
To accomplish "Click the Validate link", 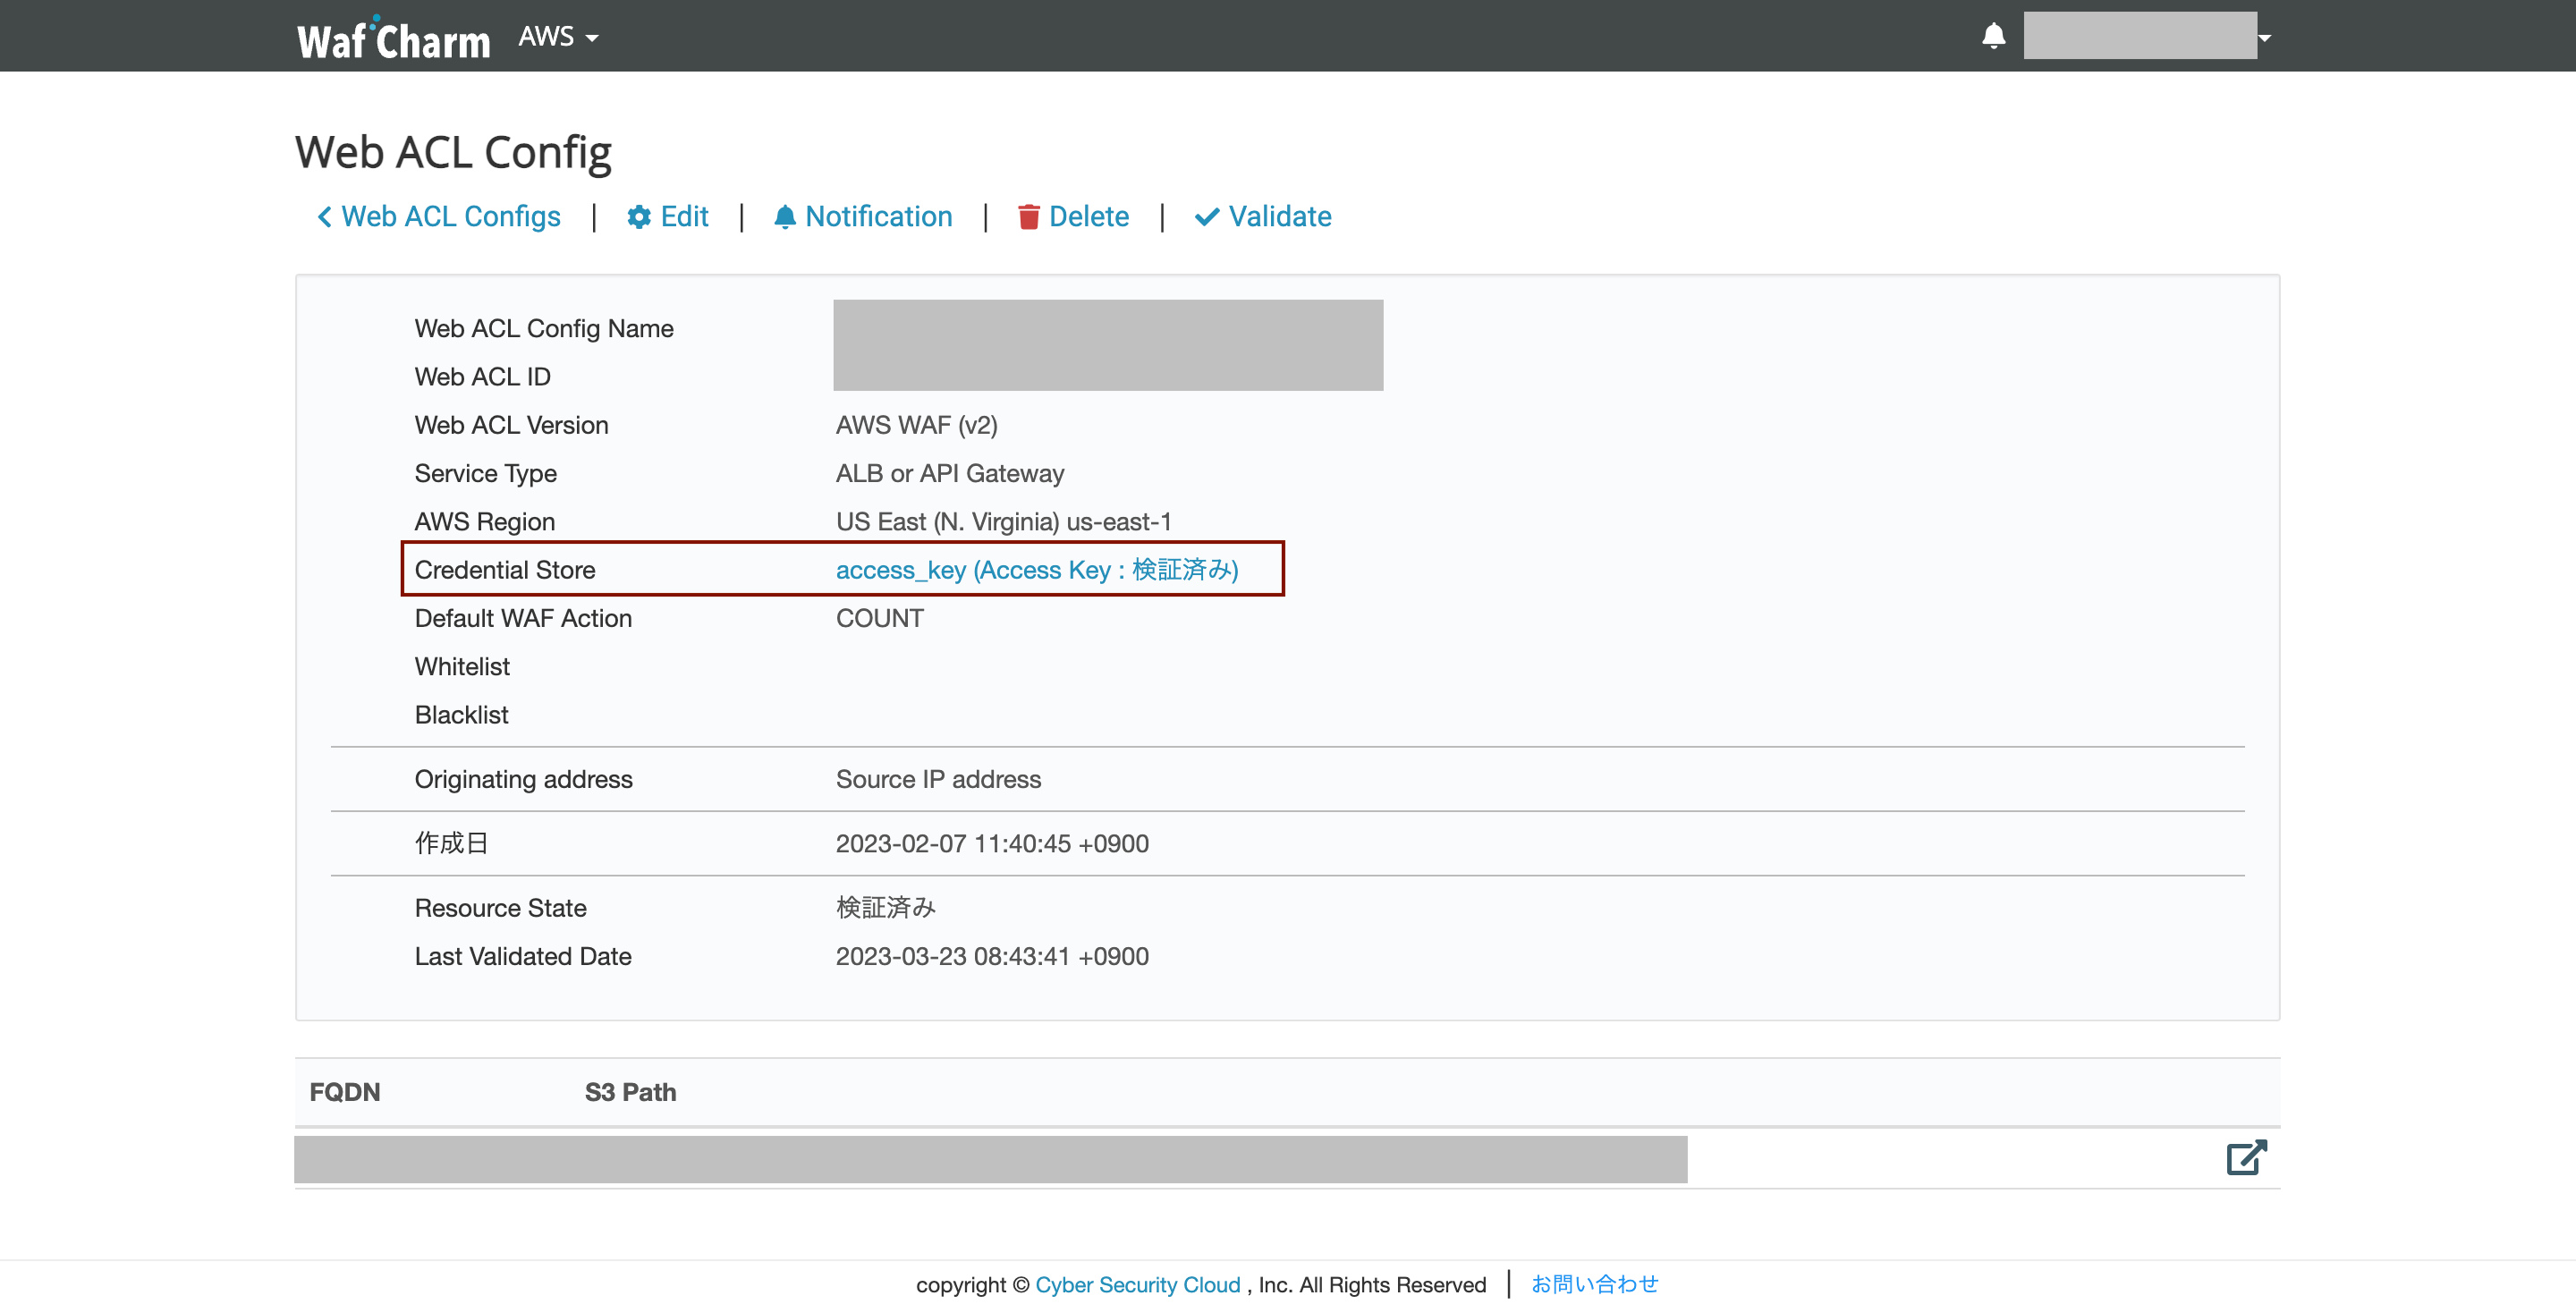I will coord(1263,216).
